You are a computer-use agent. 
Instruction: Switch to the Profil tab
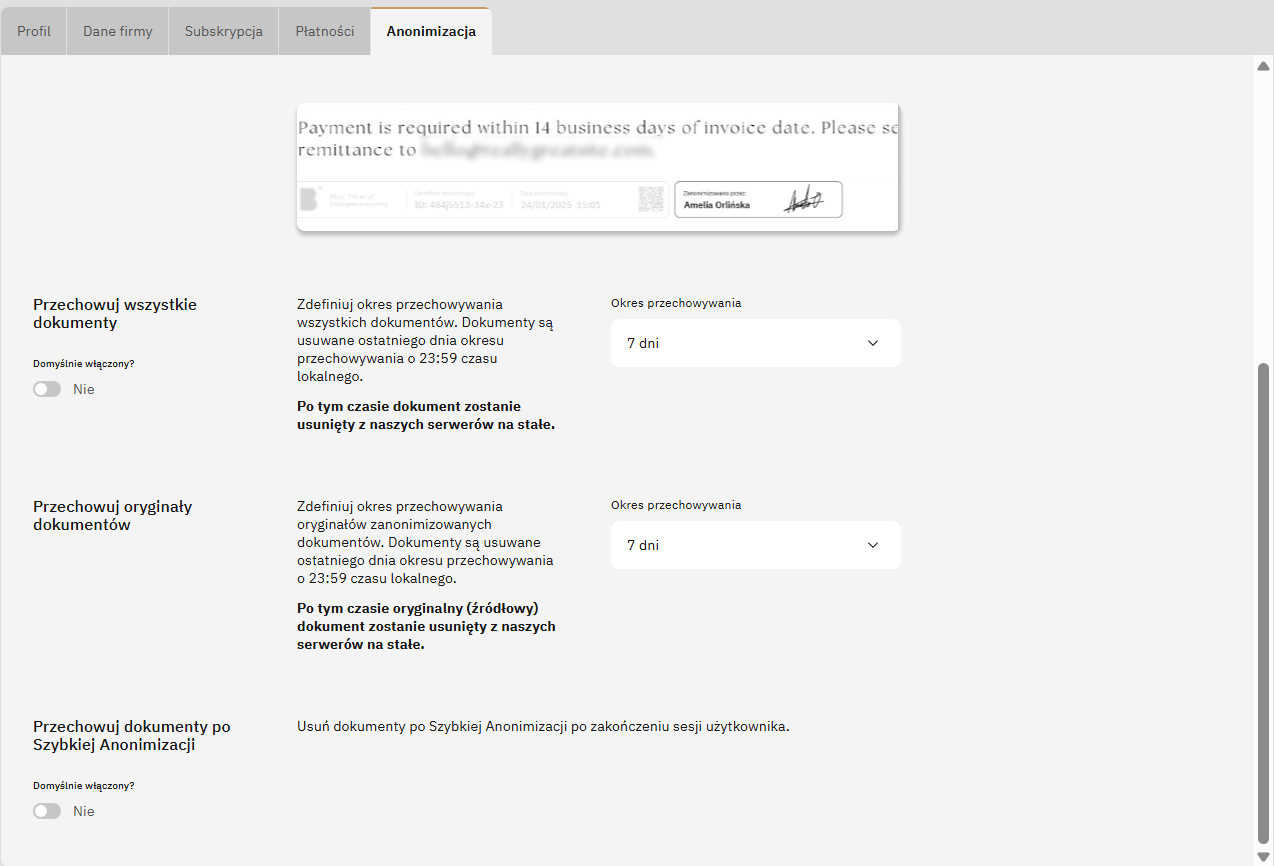tap(34, 31)
